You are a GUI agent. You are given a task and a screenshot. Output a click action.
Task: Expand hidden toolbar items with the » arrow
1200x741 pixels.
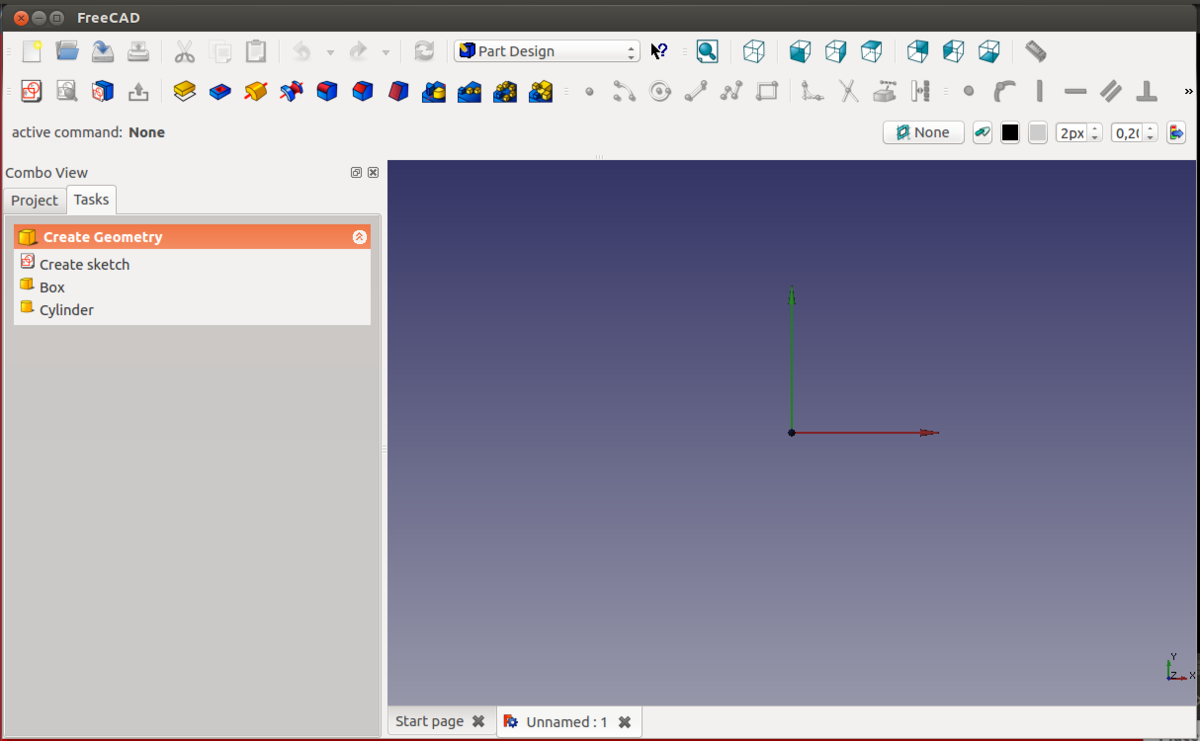click(x=1188, y=92)
